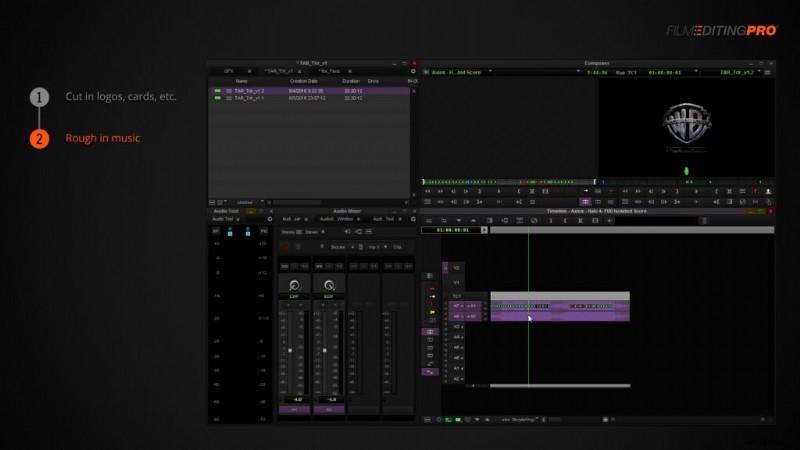Click the Extract icon in timeline toolbar
800x450 pixels.
click(473, 220)
